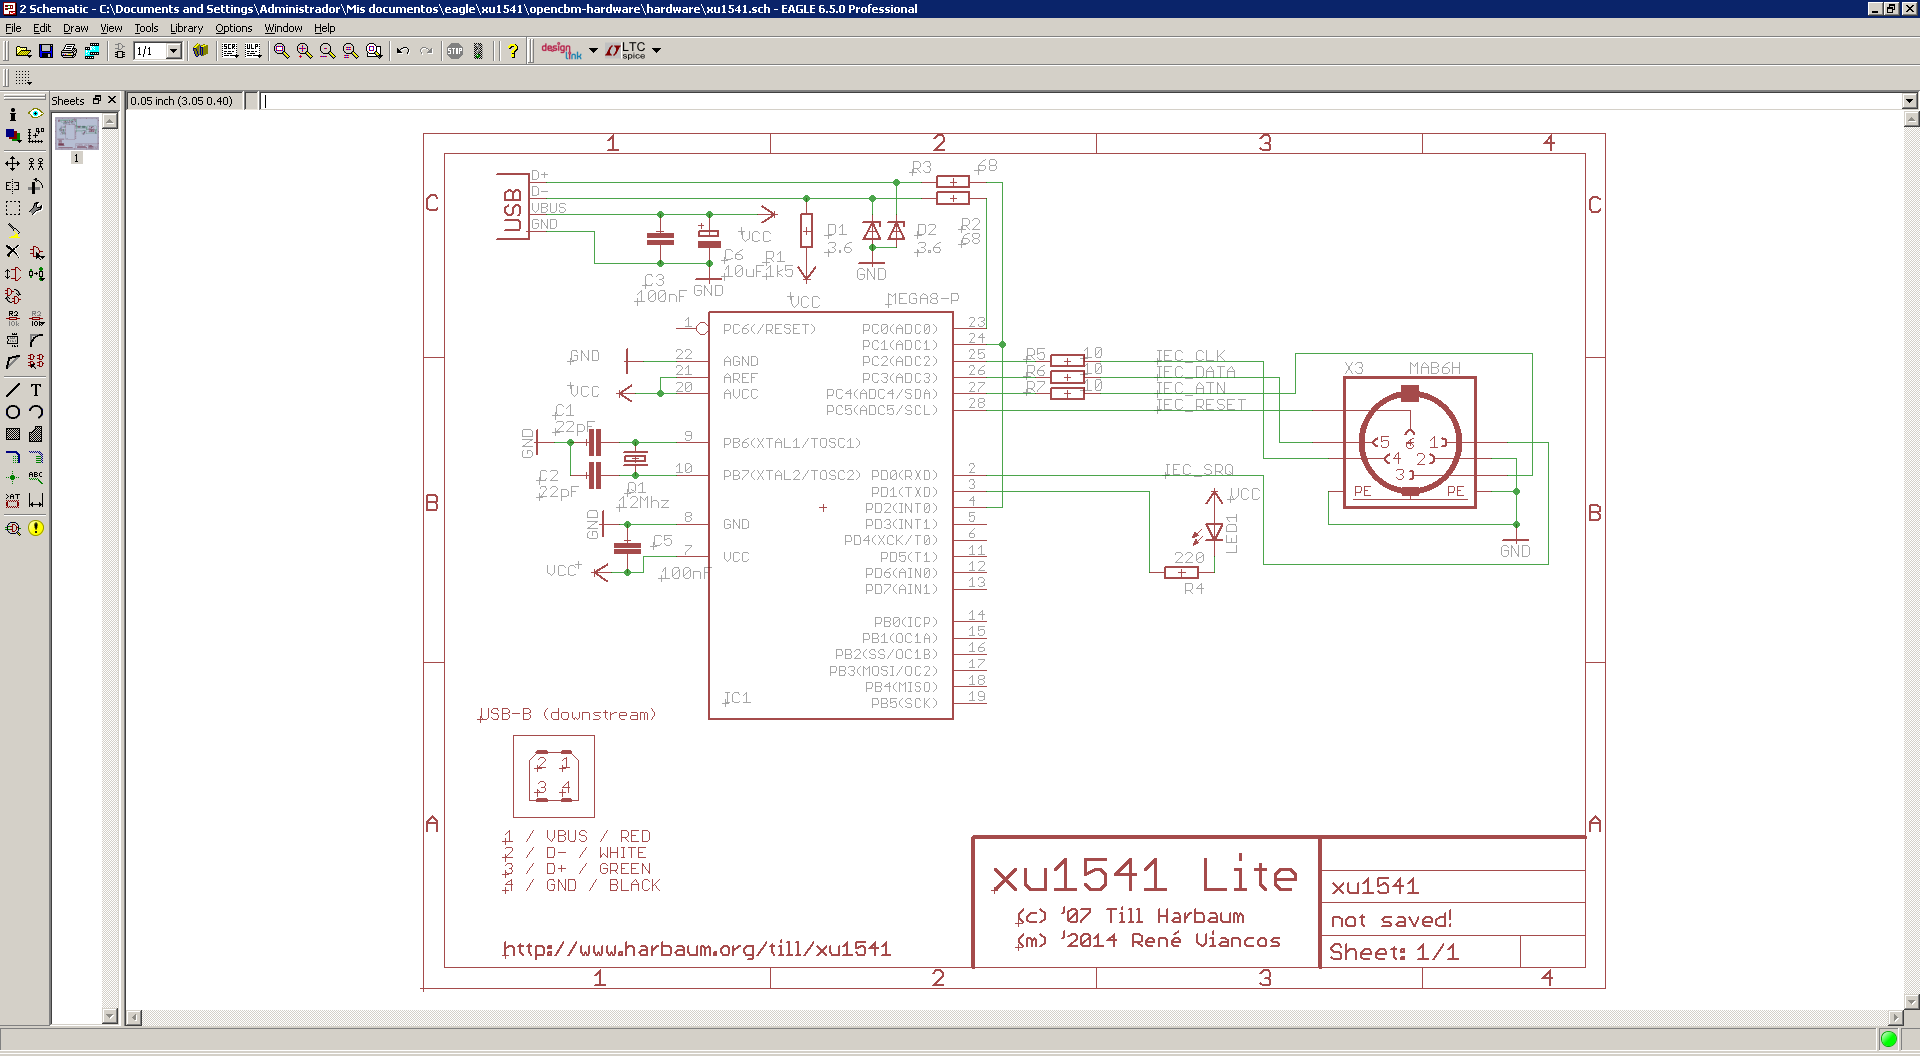
Task: Select the Move tool in the palette
Action: pyautogui.click(x=13, y=163)
